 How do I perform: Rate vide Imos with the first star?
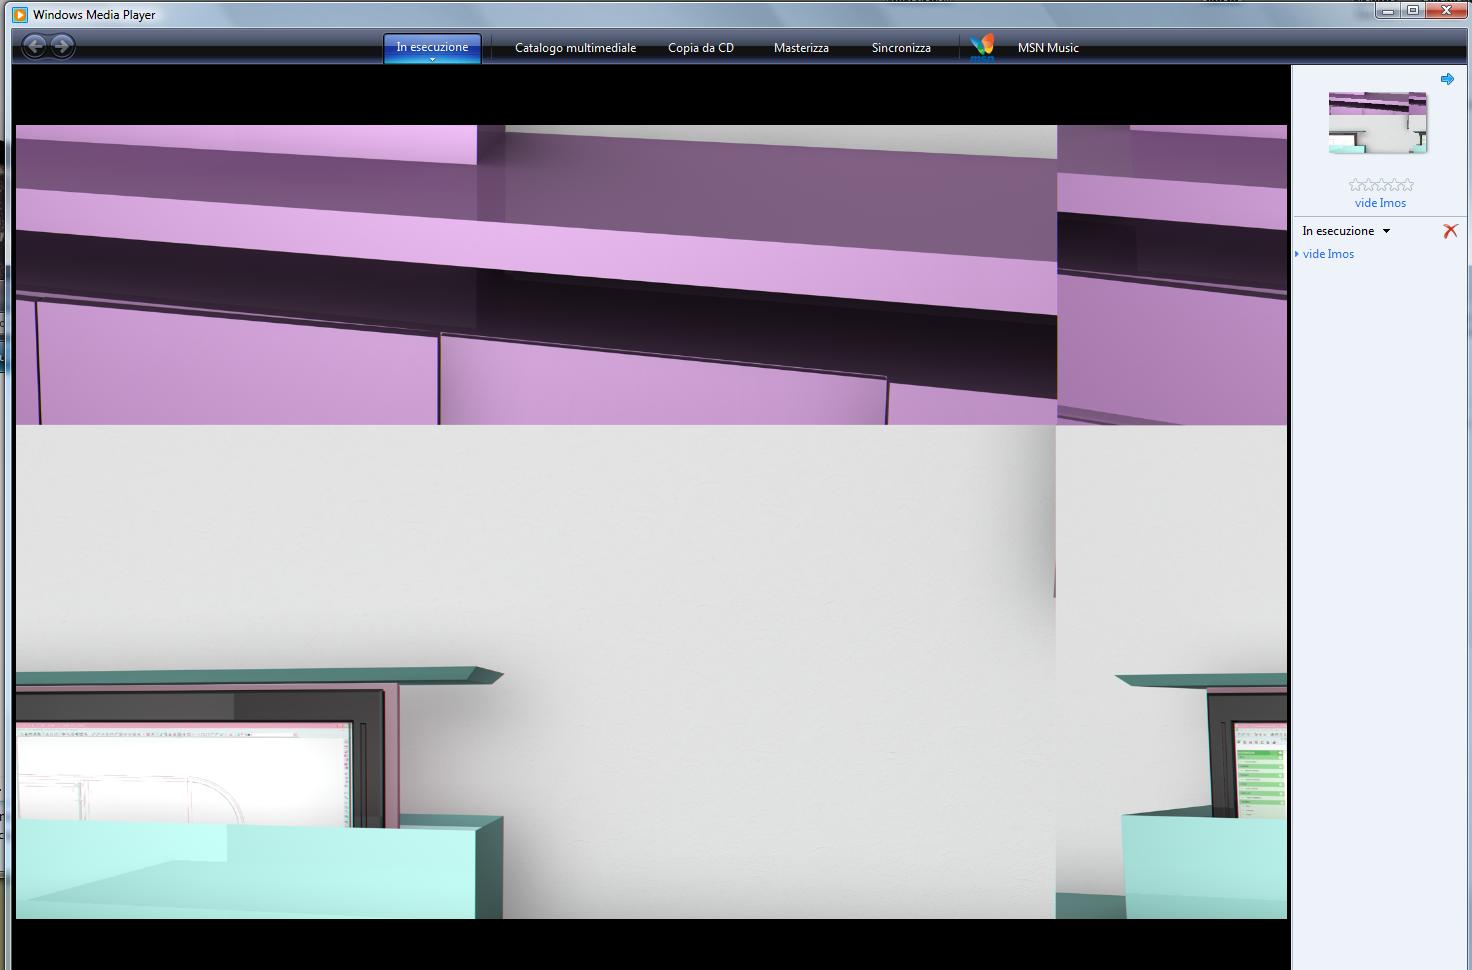[x=1355, y=185]
